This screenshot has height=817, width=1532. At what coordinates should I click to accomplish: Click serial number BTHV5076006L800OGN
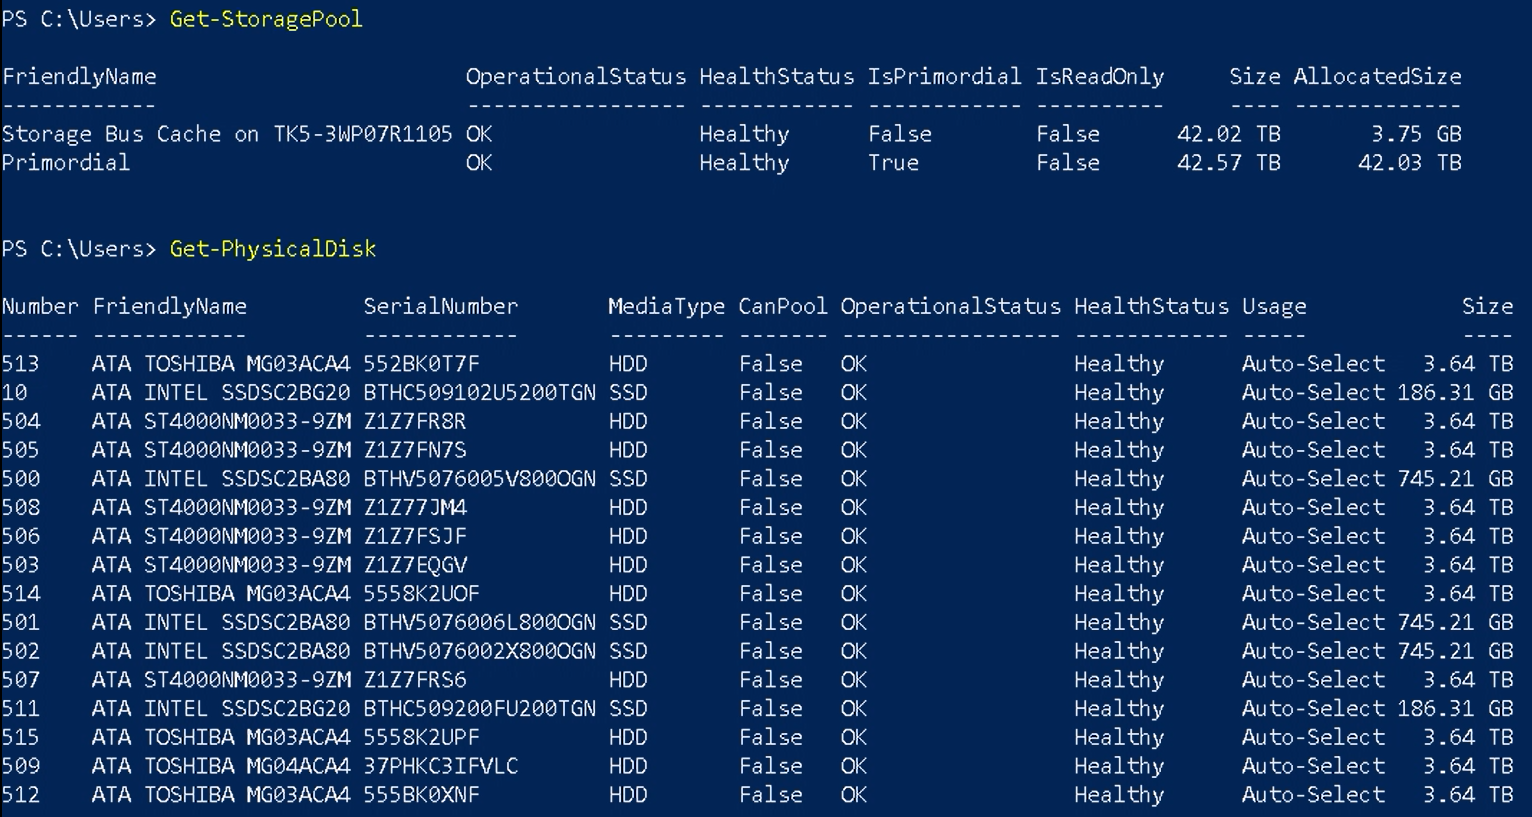coord(479,623)
